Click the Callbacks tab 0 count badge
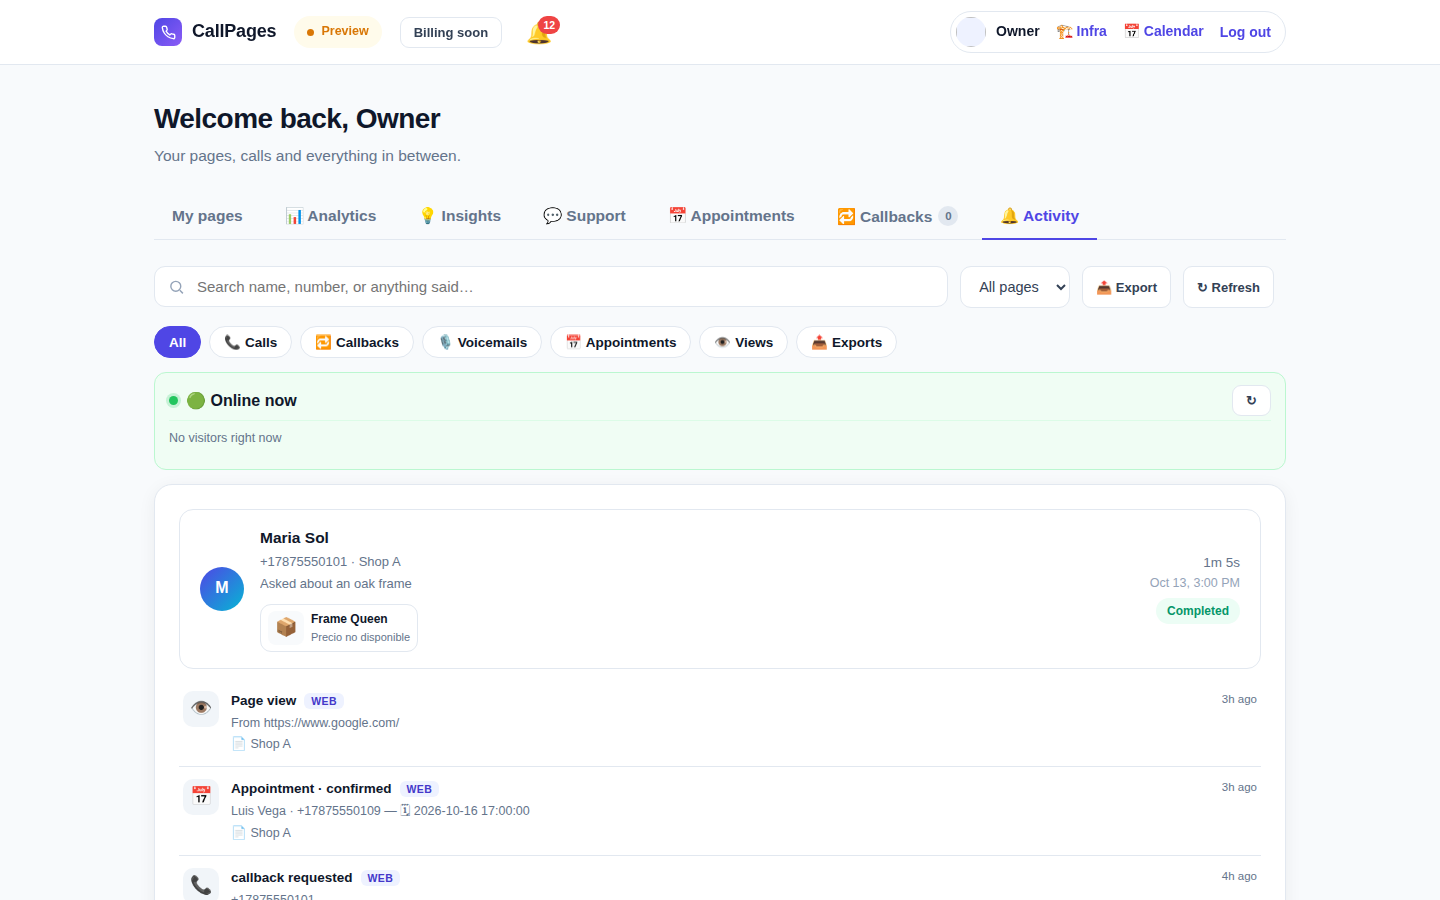The height and width of the screenshot is (900, 1440). (x=948, y=216)
